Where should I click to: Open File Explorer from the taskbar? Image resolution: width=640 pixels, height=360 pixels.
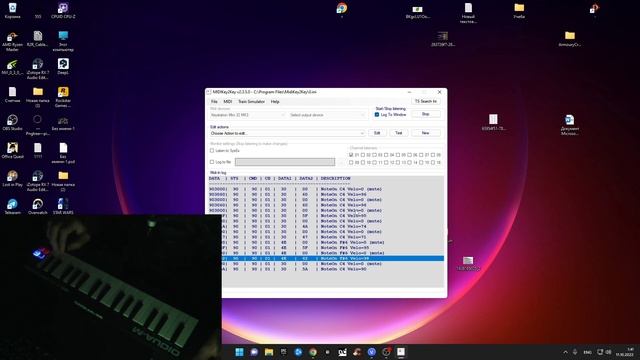269,352
